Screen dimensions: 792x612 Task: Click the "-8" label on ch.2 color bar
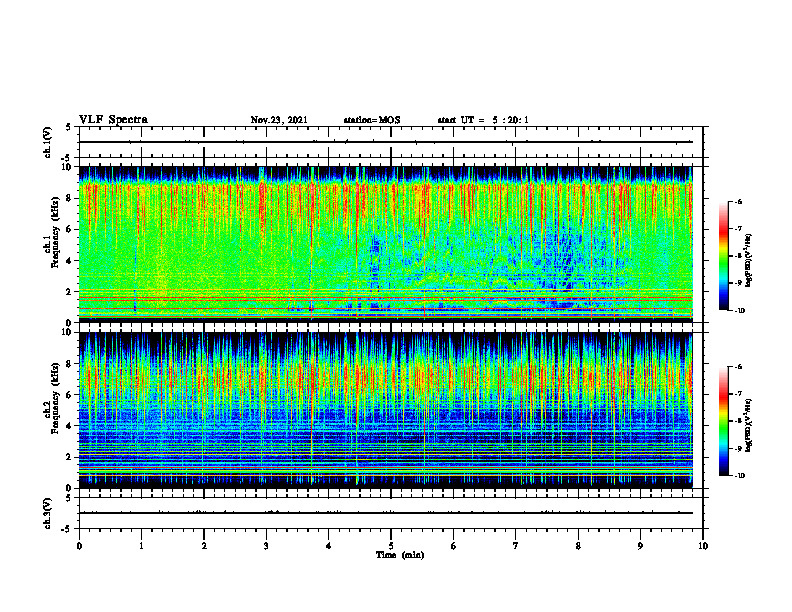[x=738, y=421]
